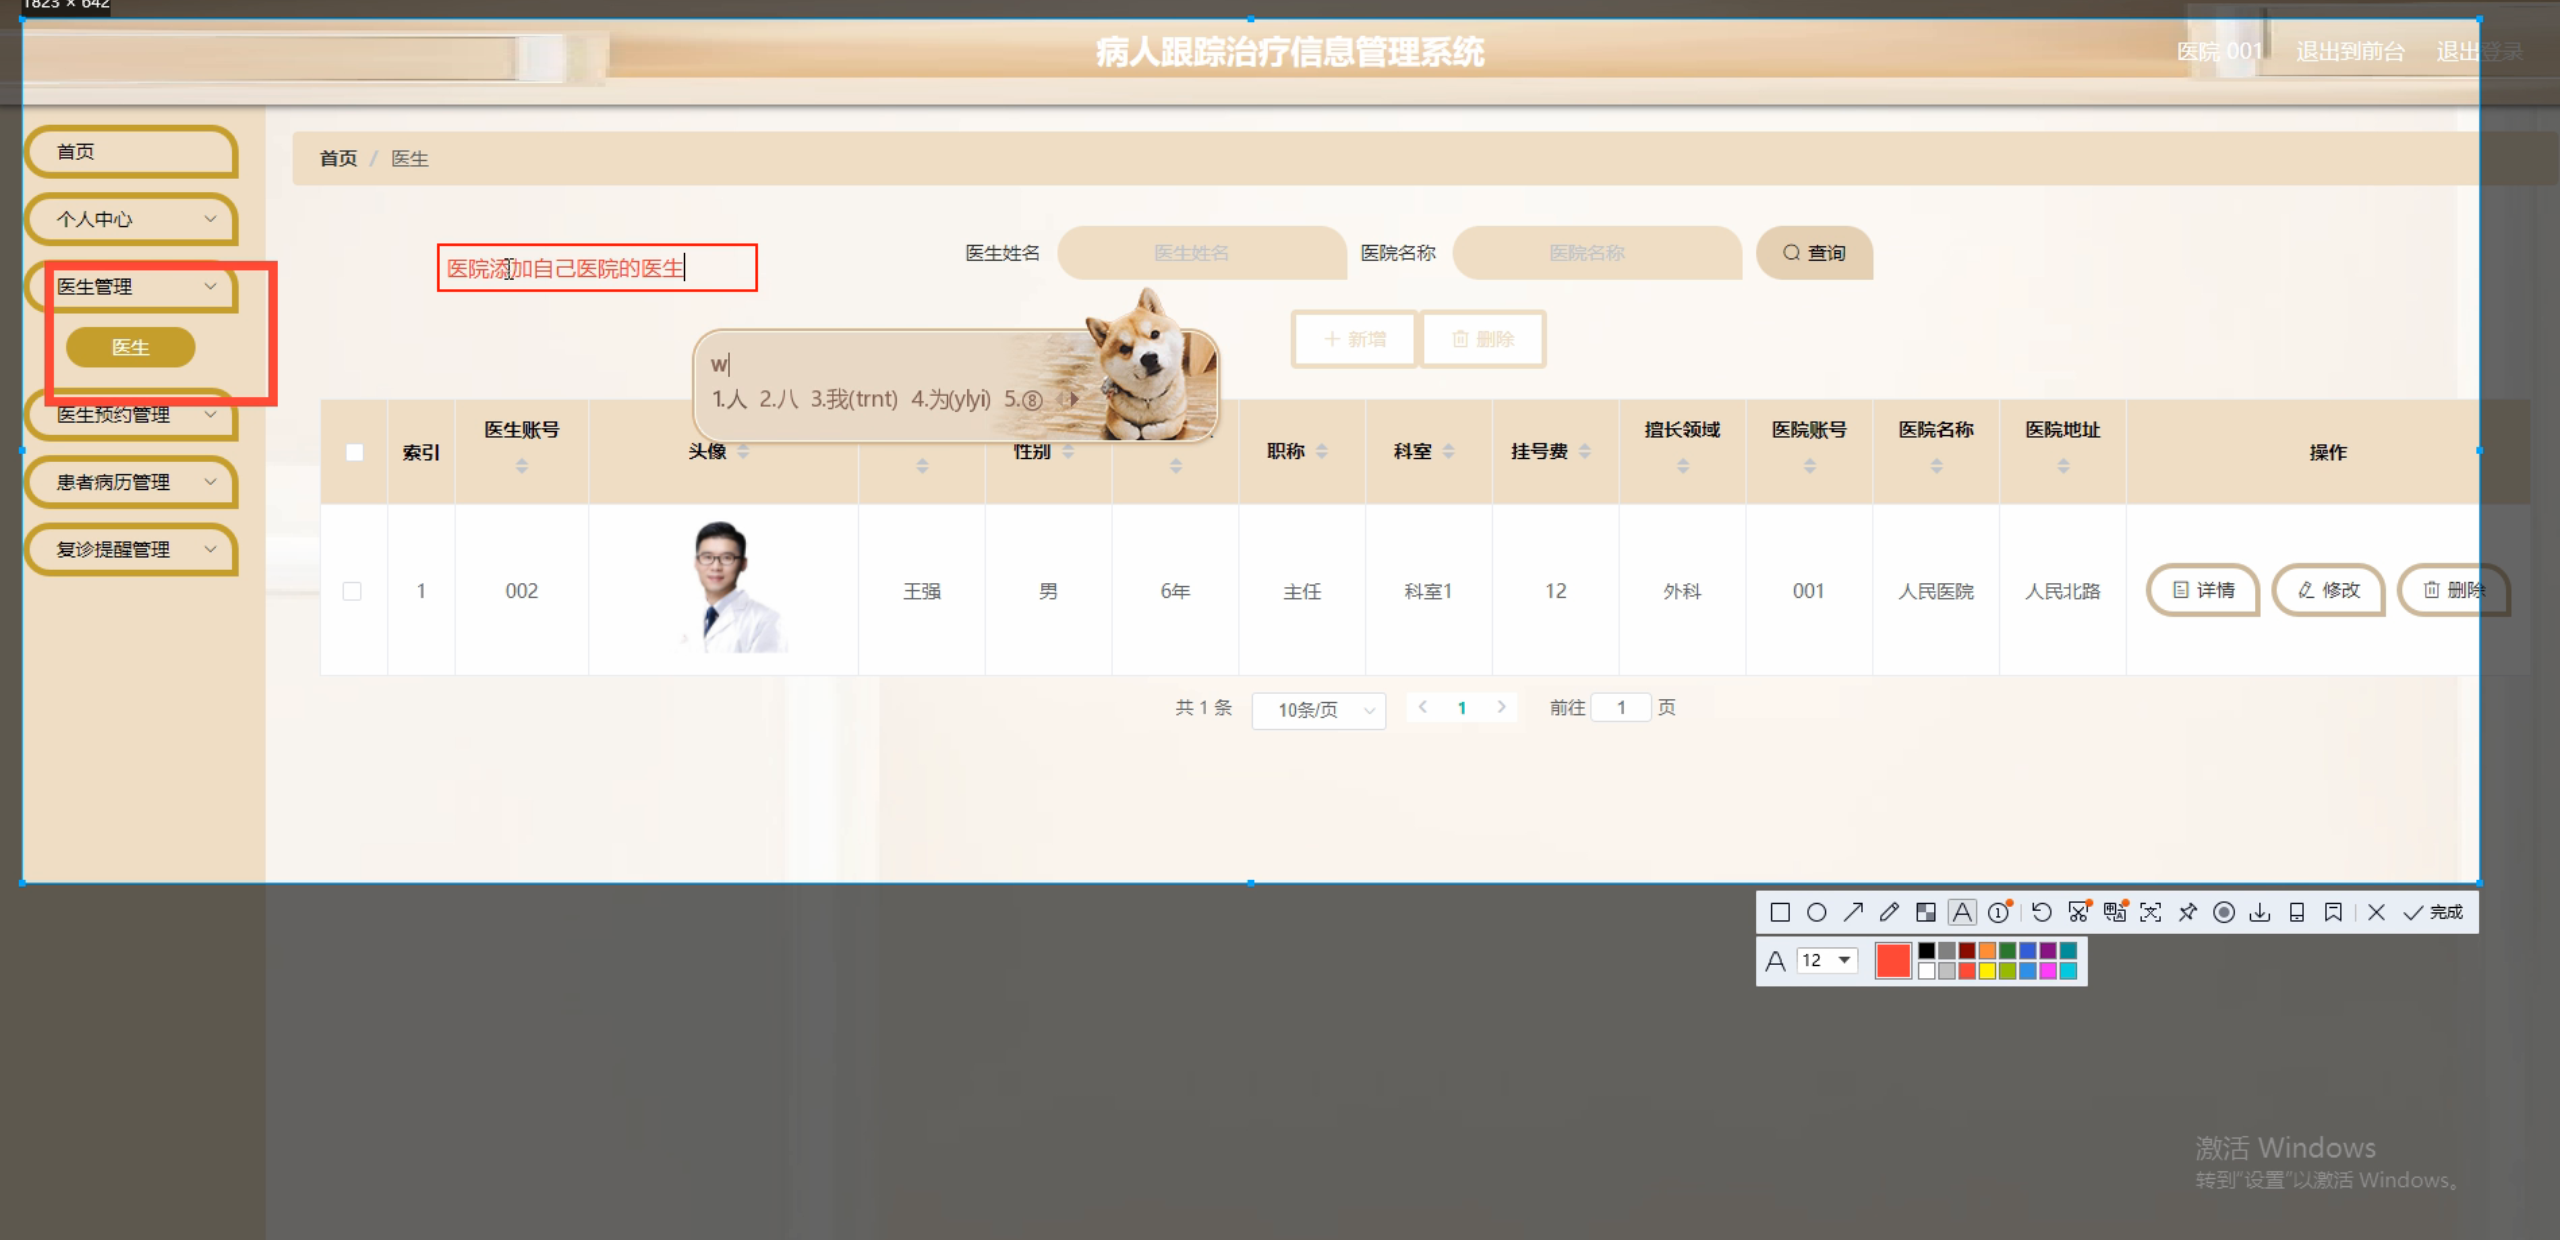Pick the pencil freehand tool
2560x1240 pixels.
point(1889,912)
